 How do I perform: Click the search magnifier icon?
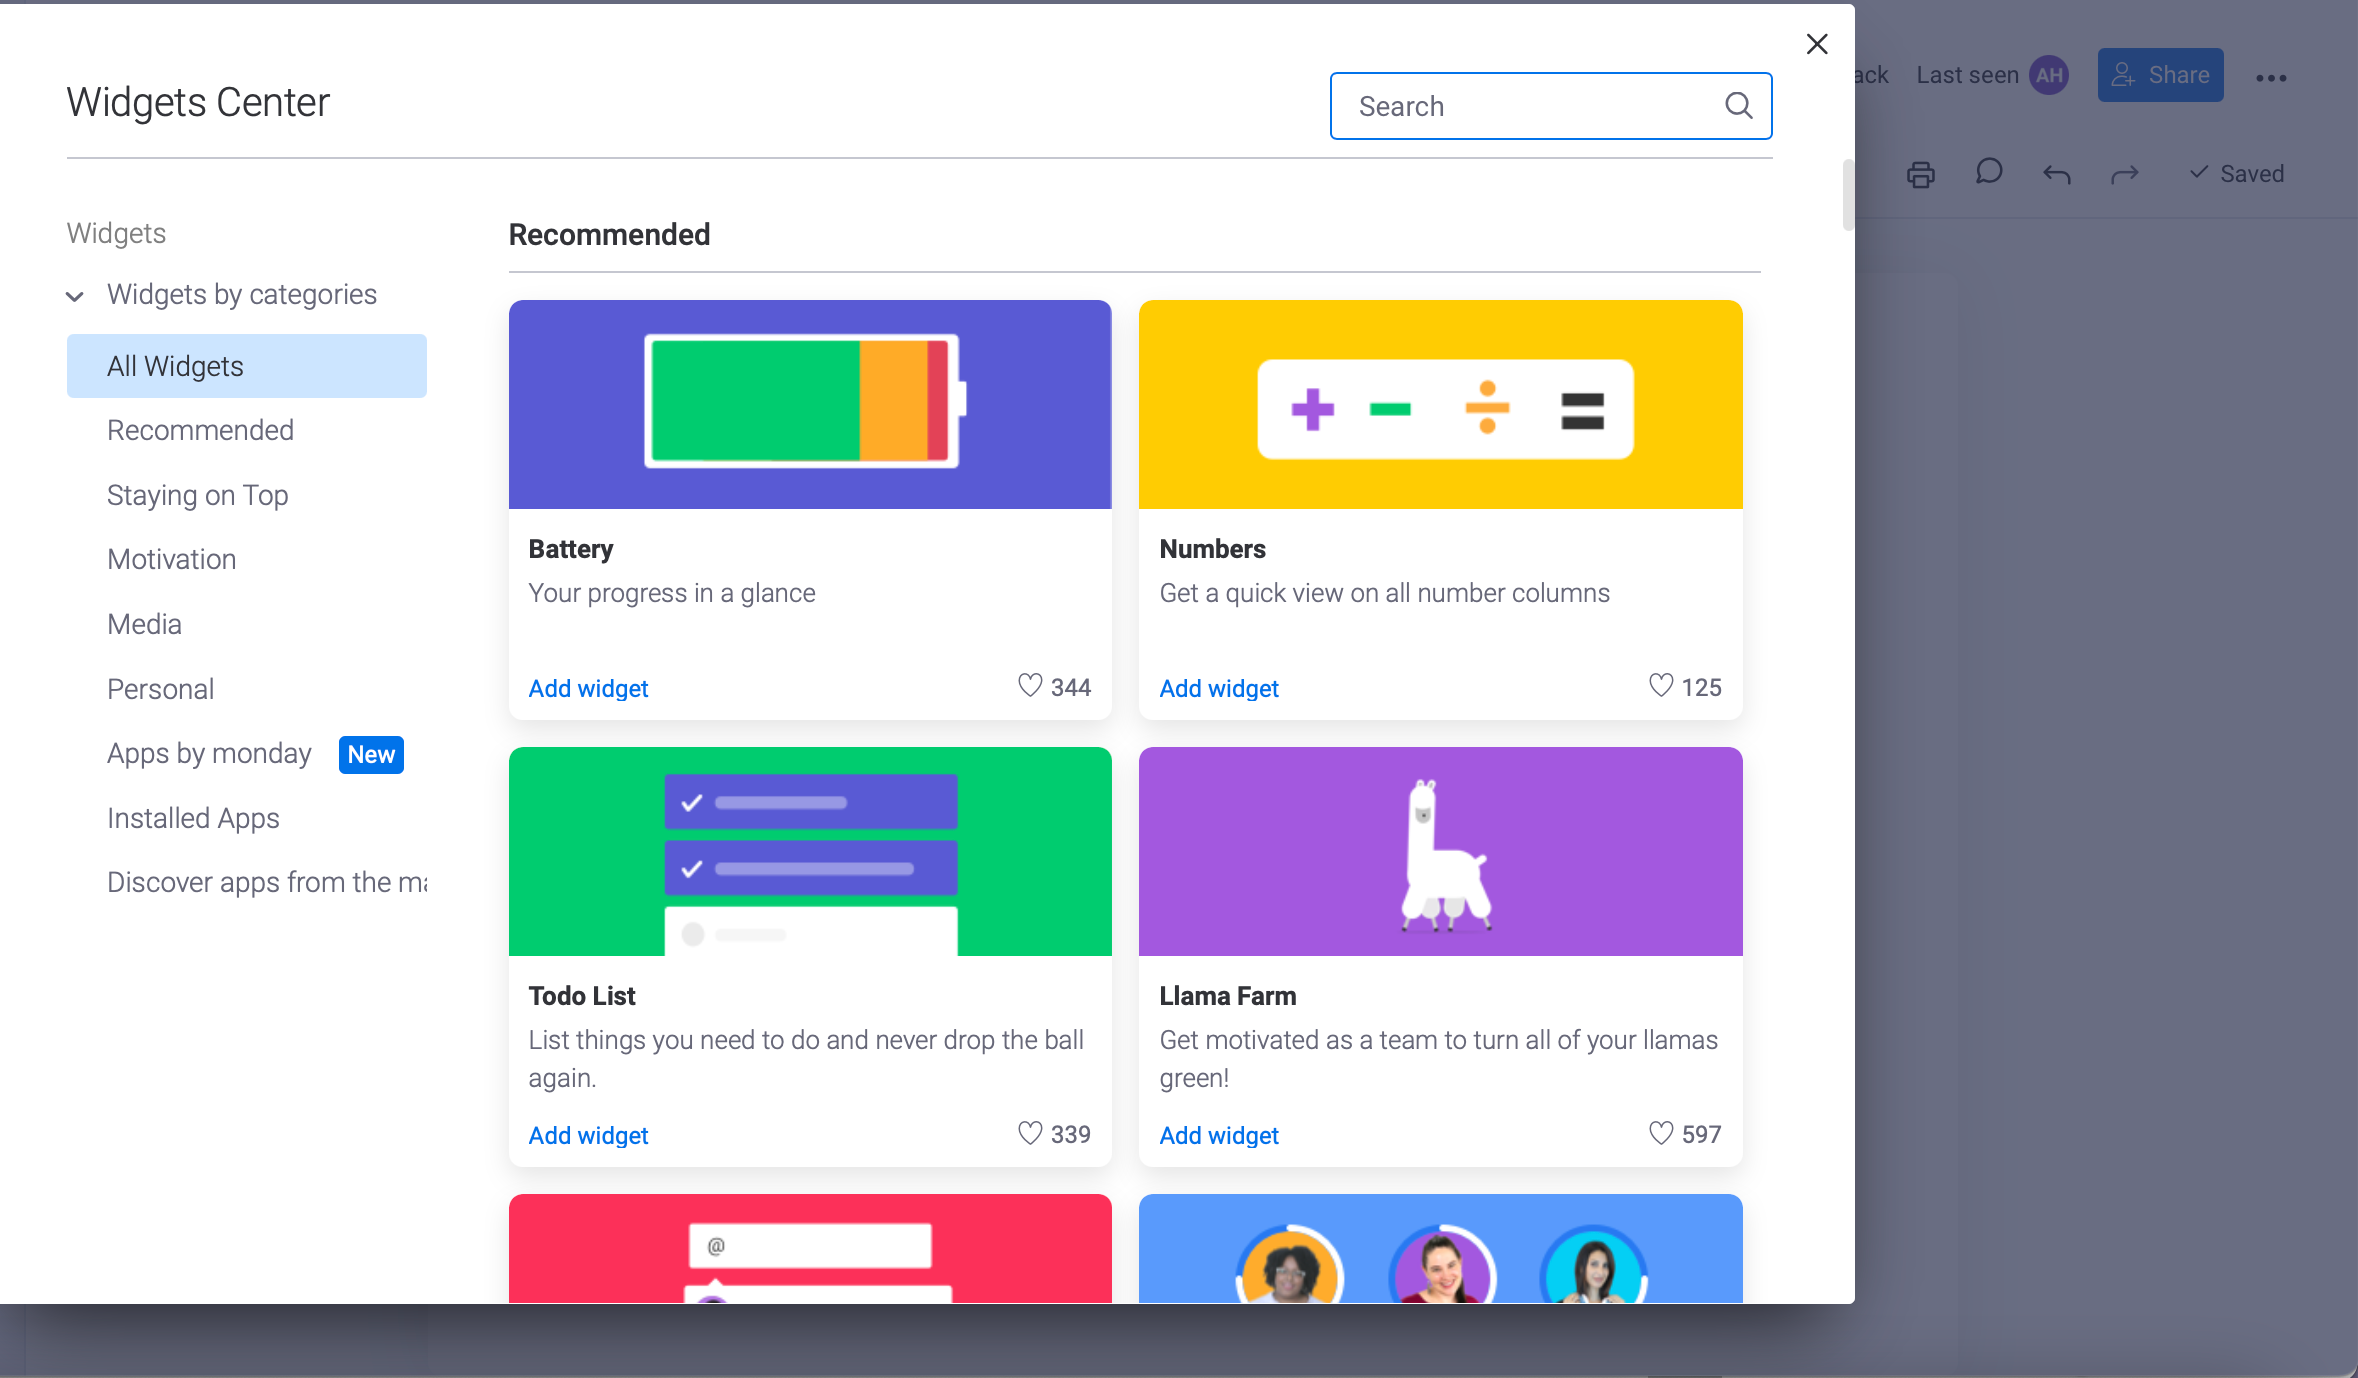1738,106
